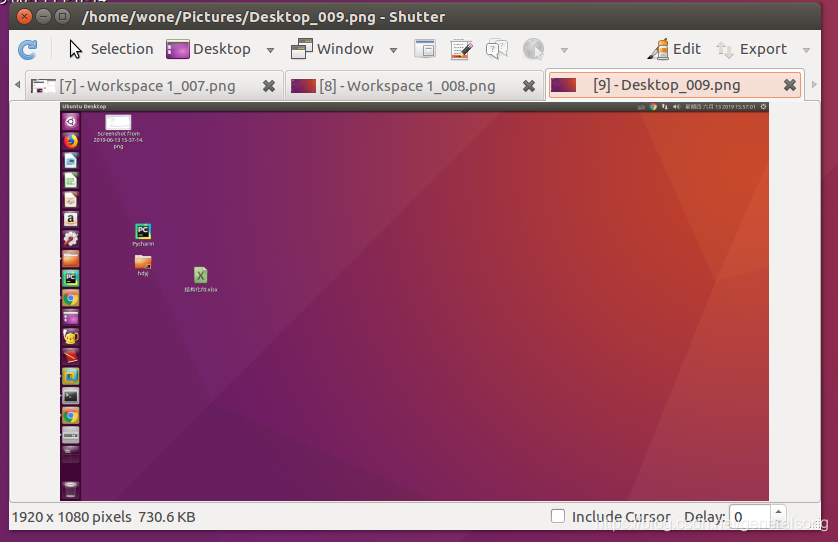
Task: Click the redo last screenshot icon
Action: click(27, 50)
